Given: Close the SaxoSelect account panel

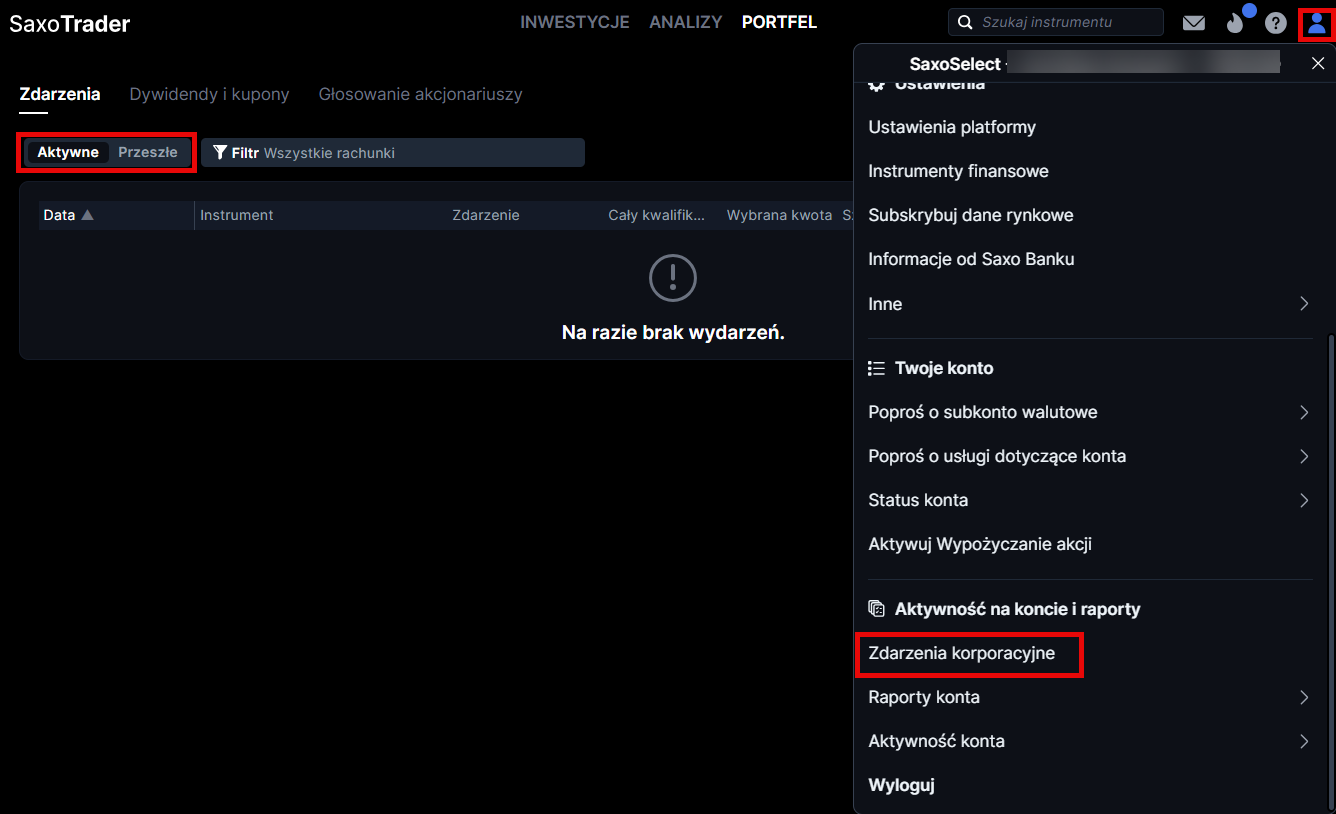Looking at the screenshot, I should (1317, 64).
